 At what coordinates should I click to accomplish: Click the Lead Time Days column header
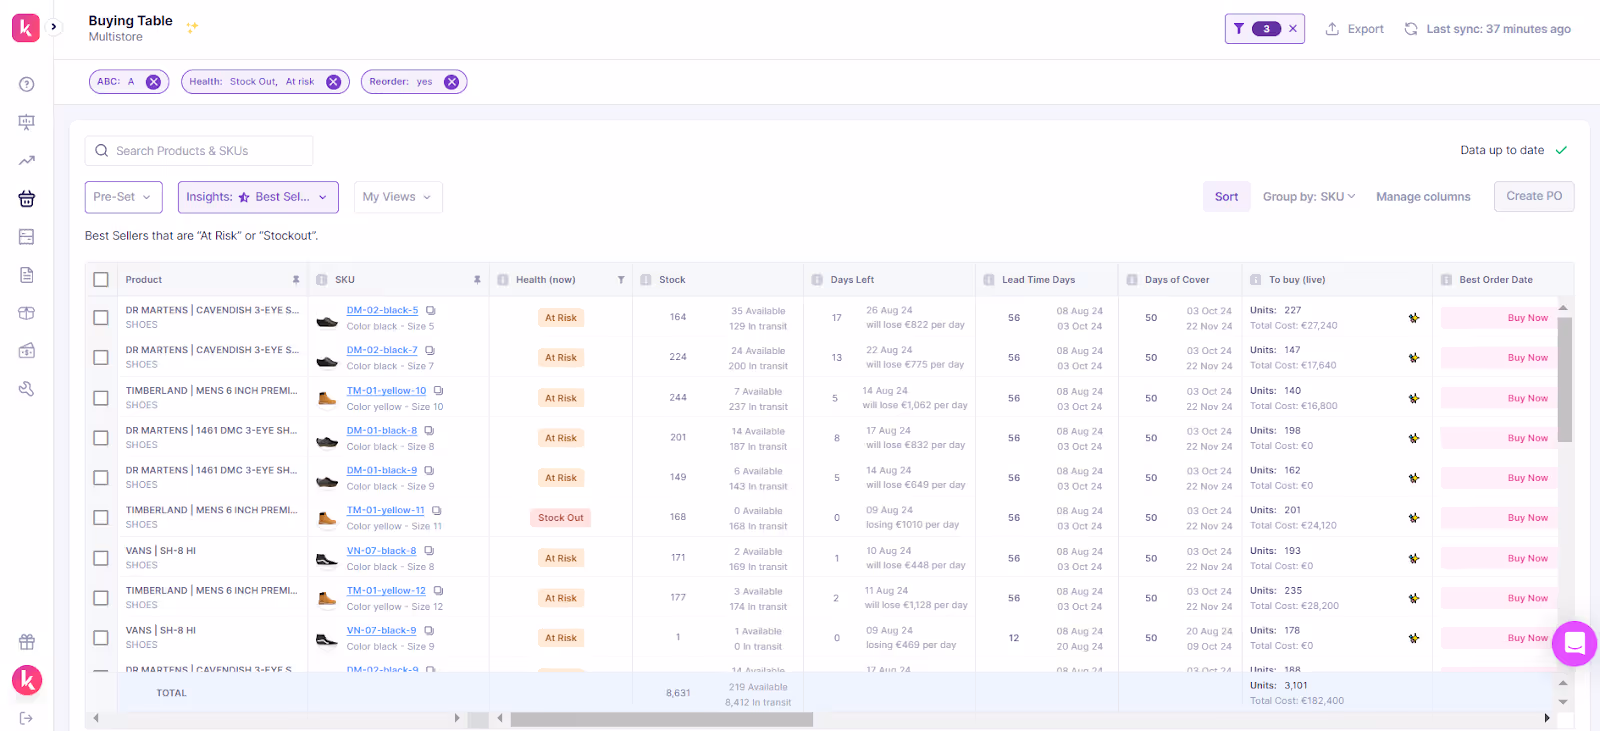(1038, 280)
